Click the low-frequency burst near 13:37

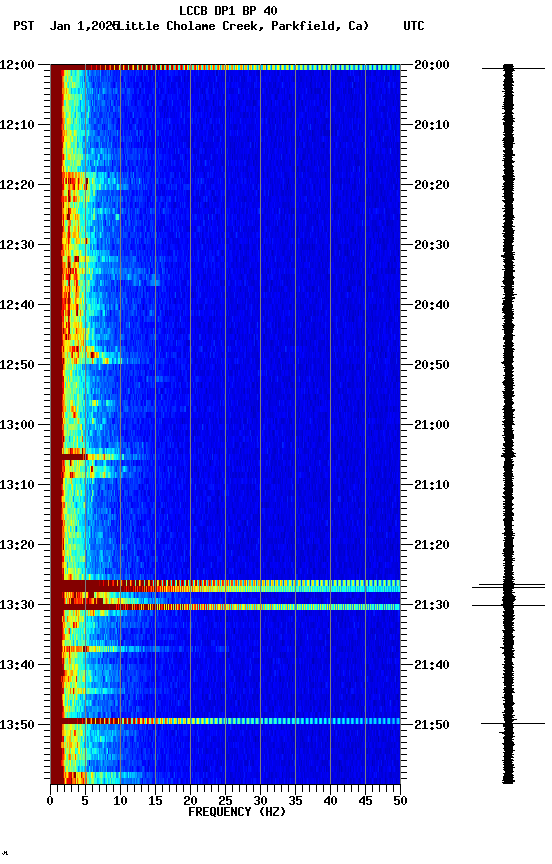pyautogui.click(x=110, y=649)
